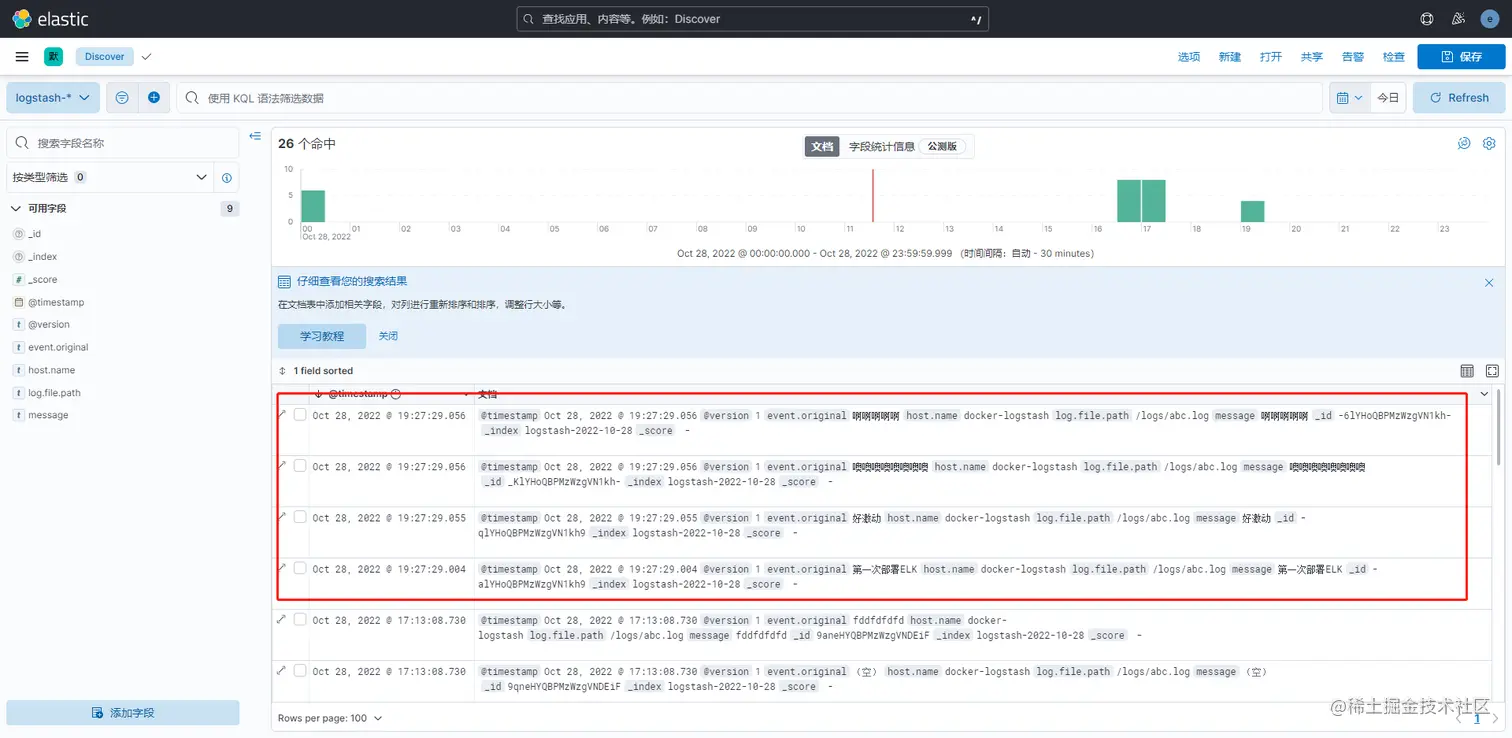
Task: Click 添加字段 button
Action: click(123, 713)
